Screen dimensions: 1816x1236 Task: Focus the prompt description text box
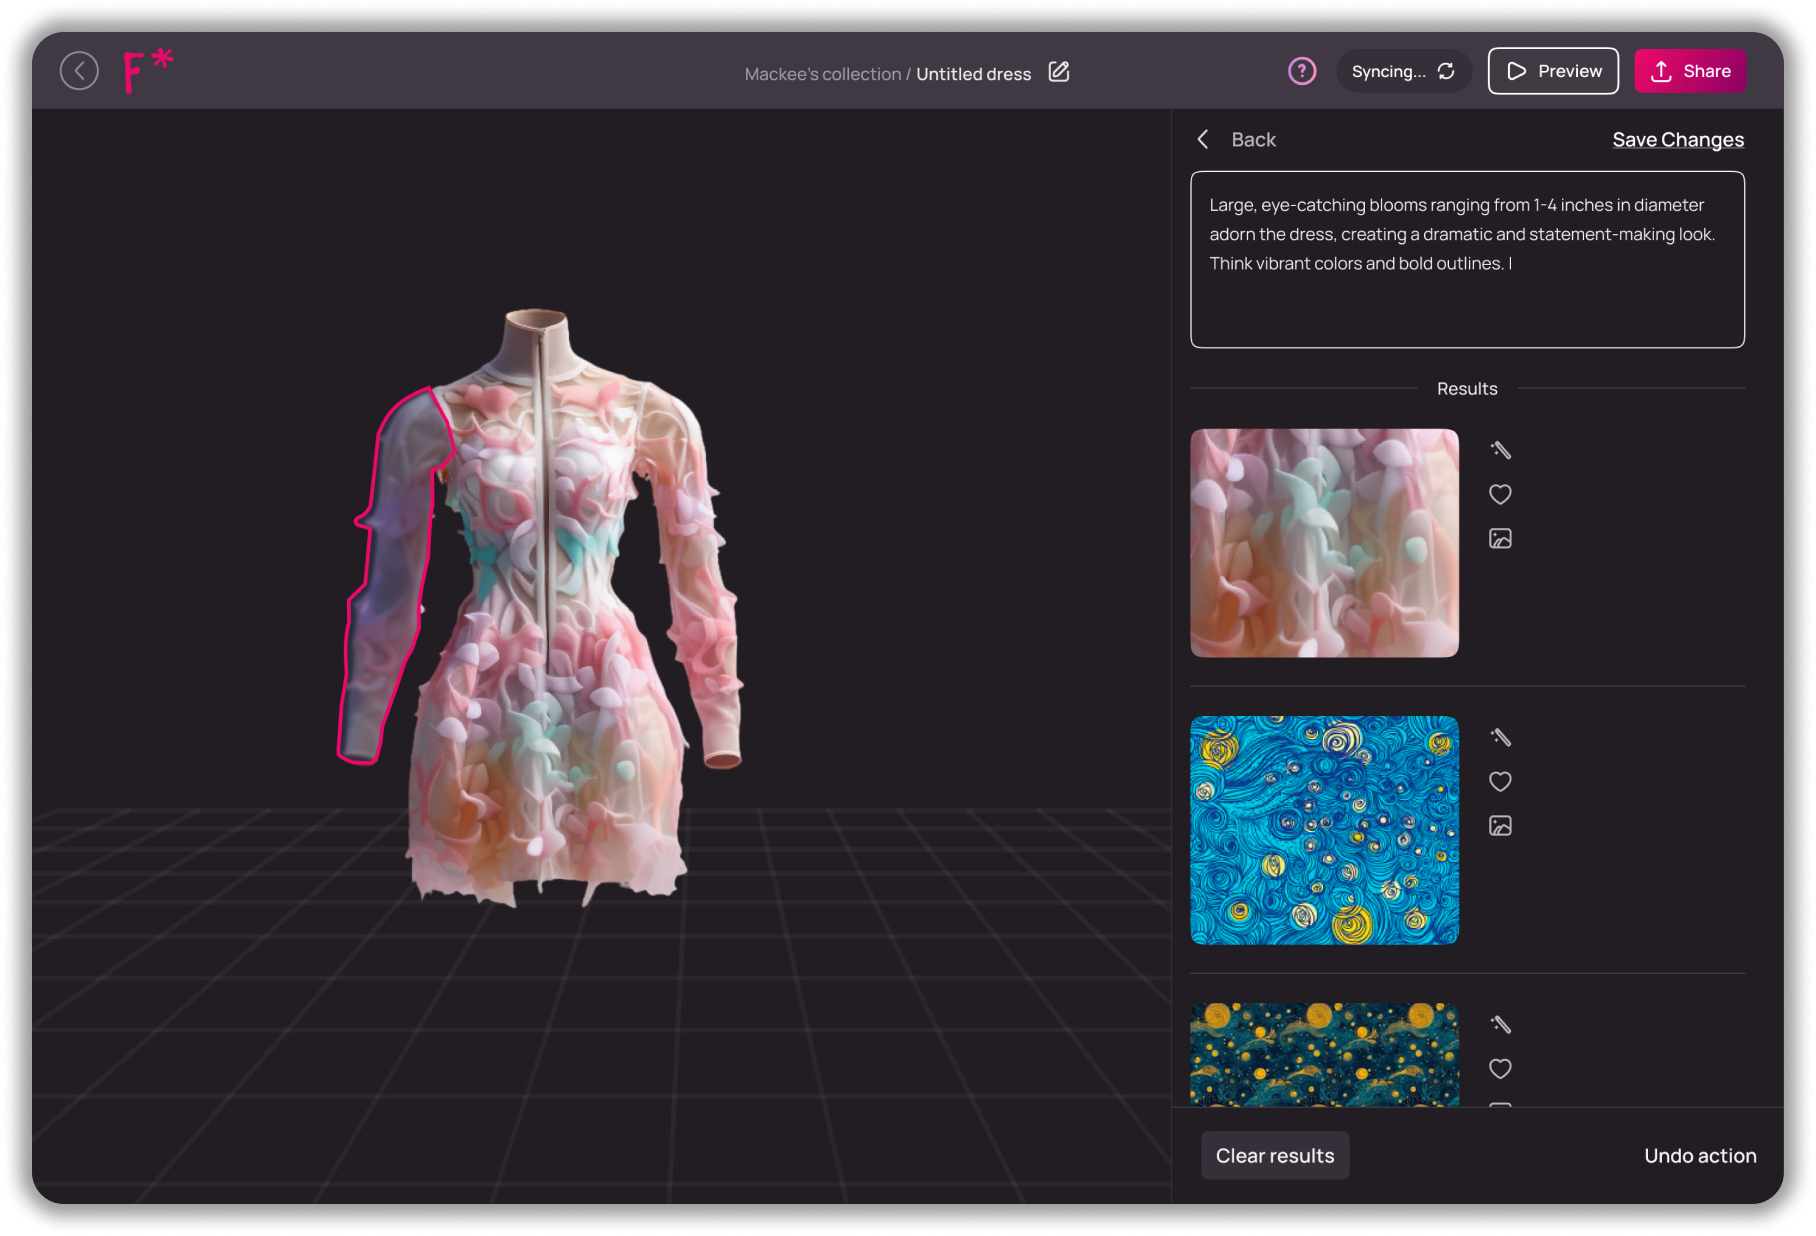click(x=1467, y=260)
